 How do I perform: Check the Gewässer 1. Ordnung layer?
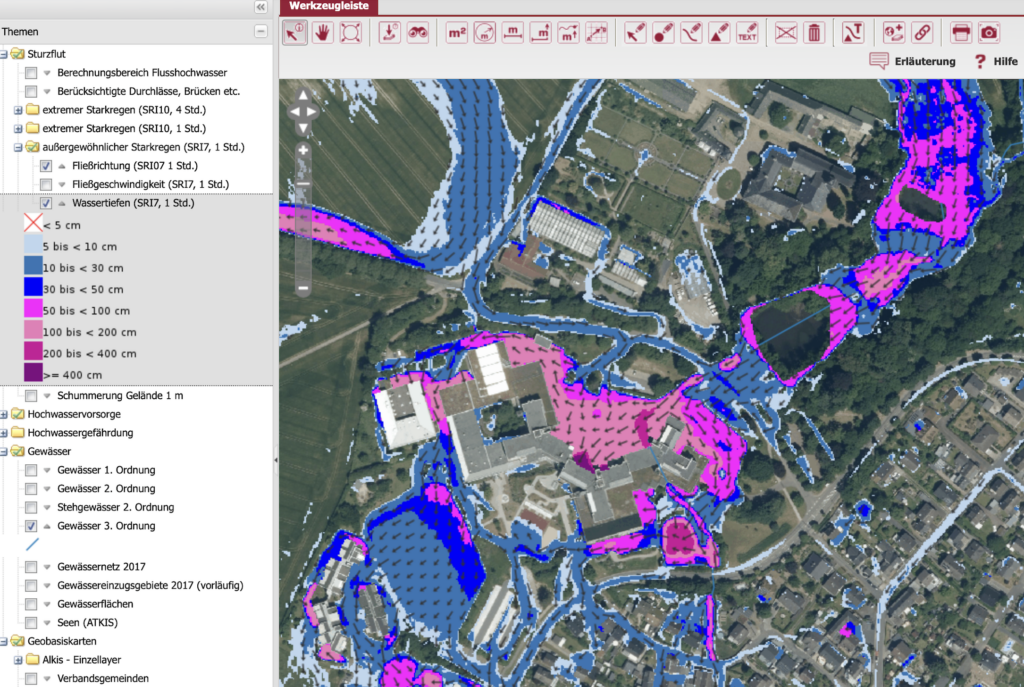[x=31, y=470]
